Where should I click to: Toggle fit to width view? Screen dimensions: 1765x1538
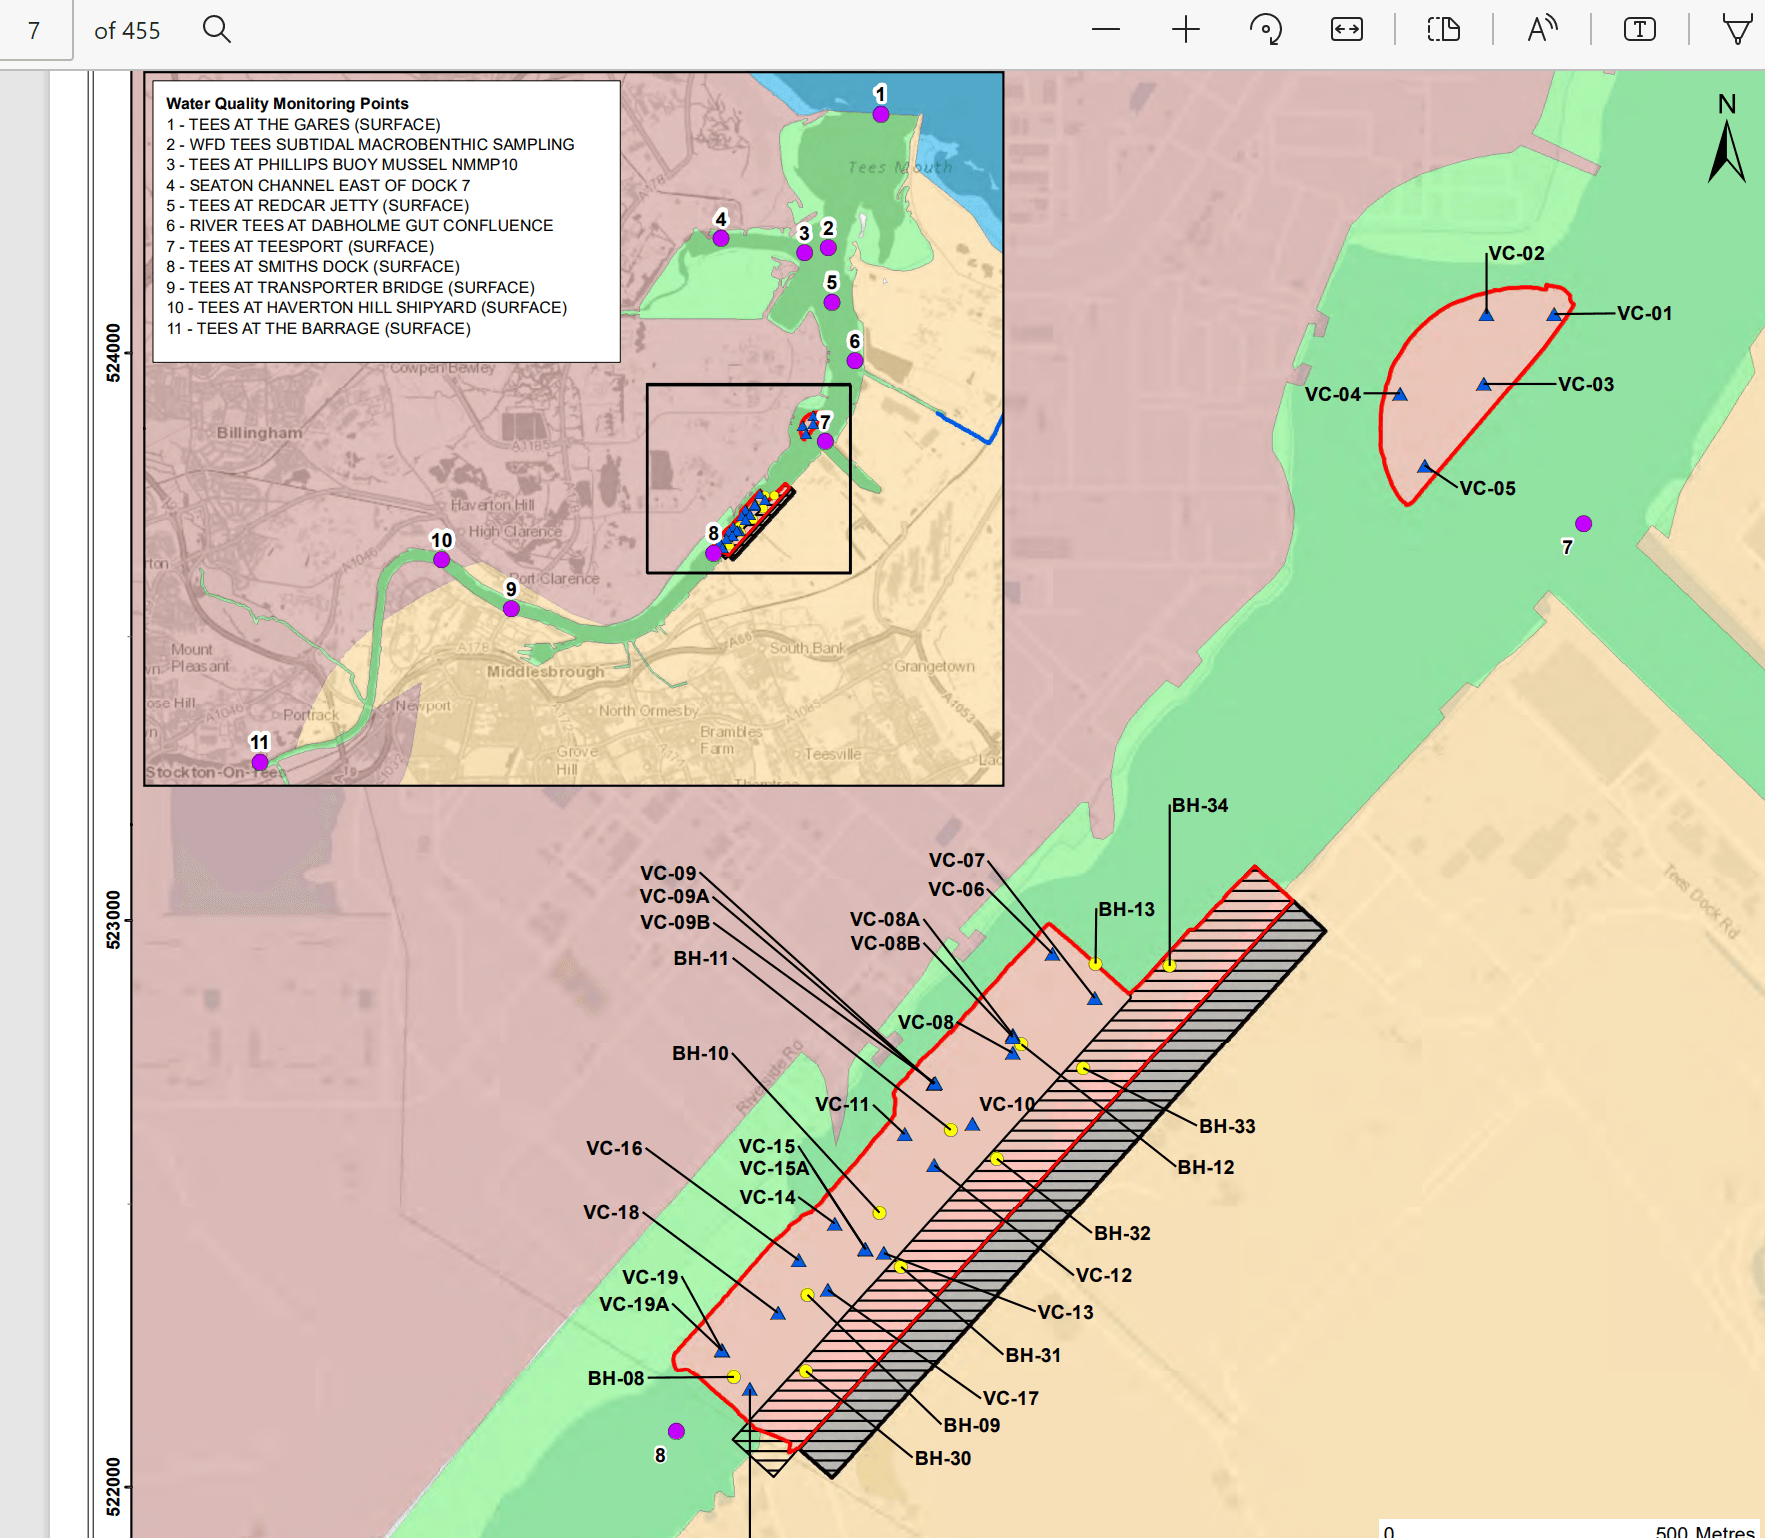(x=1346, y=30)
